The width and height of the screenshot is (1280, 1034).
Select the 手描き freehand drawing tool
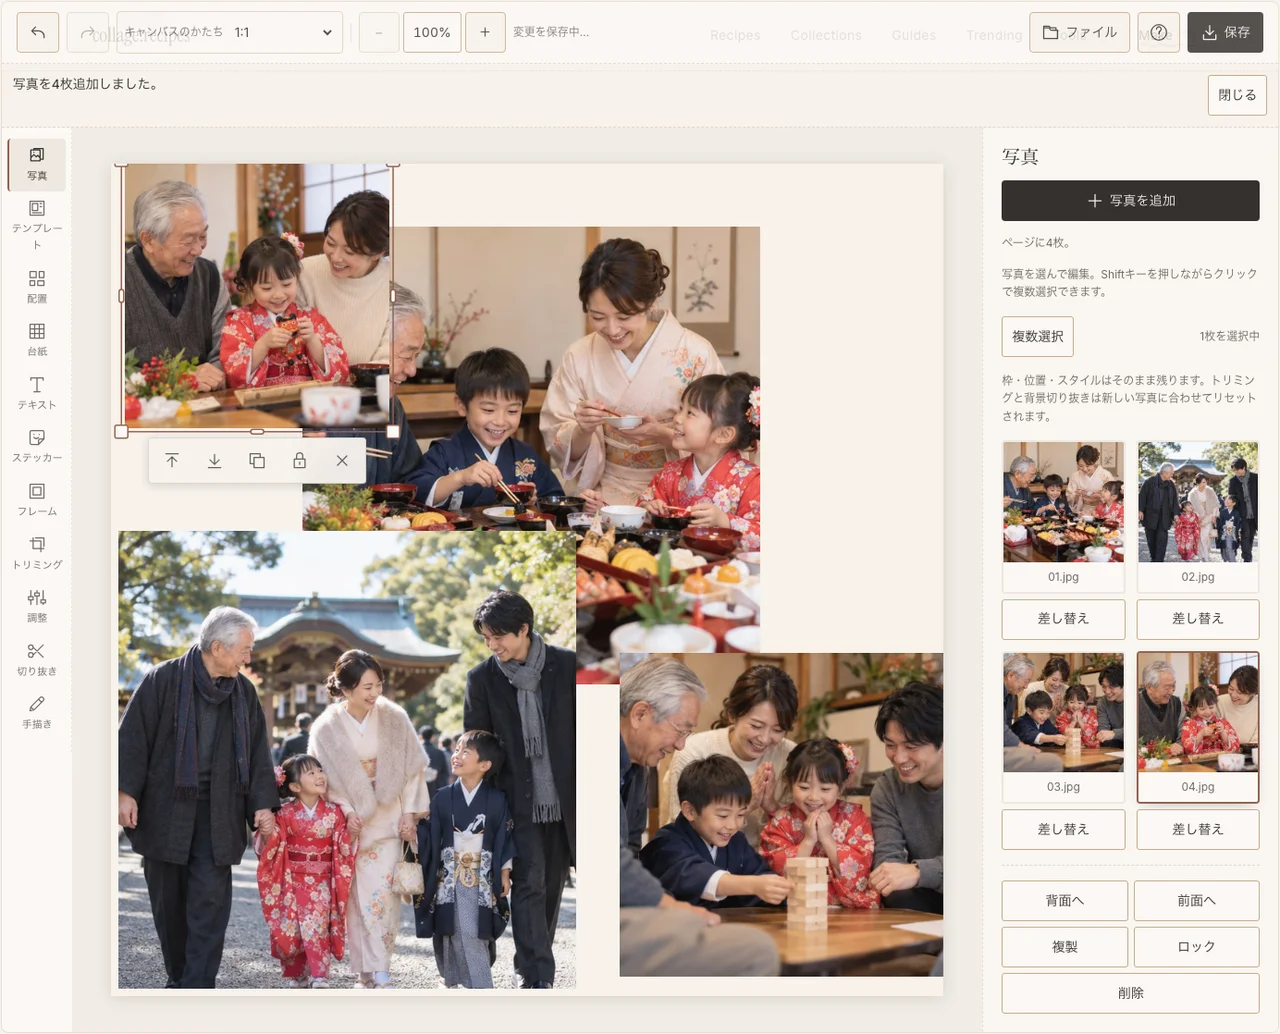37,712
